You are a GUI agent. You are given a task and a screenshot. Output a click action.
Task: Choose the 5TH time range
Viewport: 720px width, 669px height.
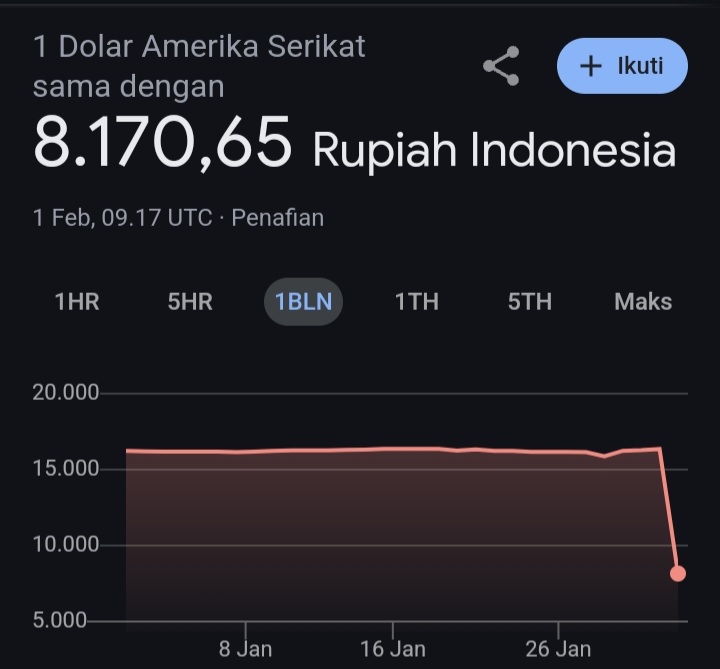529,302
